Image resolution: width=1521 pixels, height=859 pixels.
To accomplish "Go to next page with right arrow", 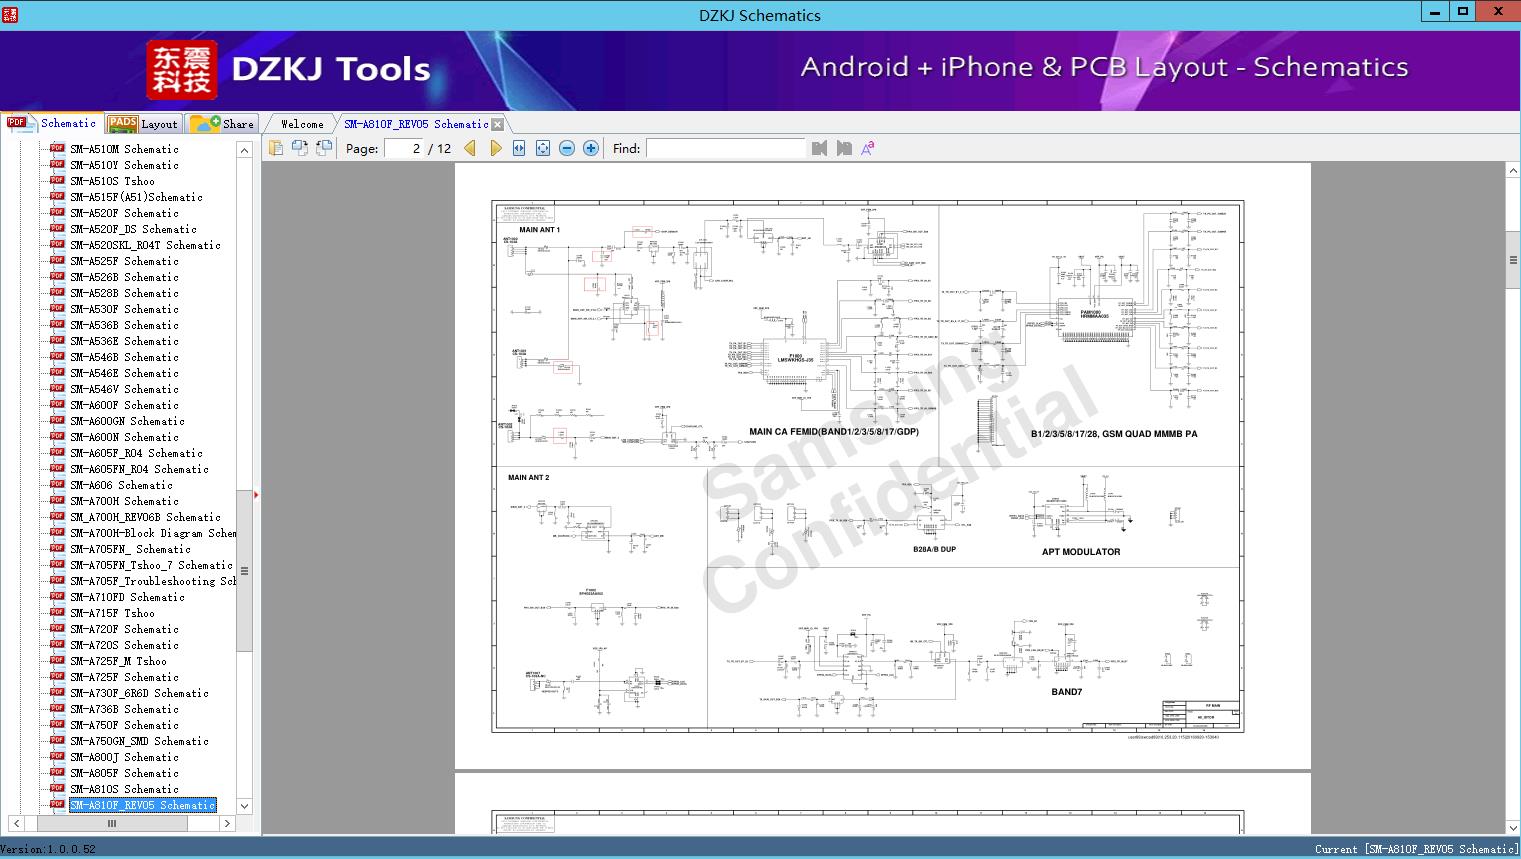I will (x=495, y=148).
